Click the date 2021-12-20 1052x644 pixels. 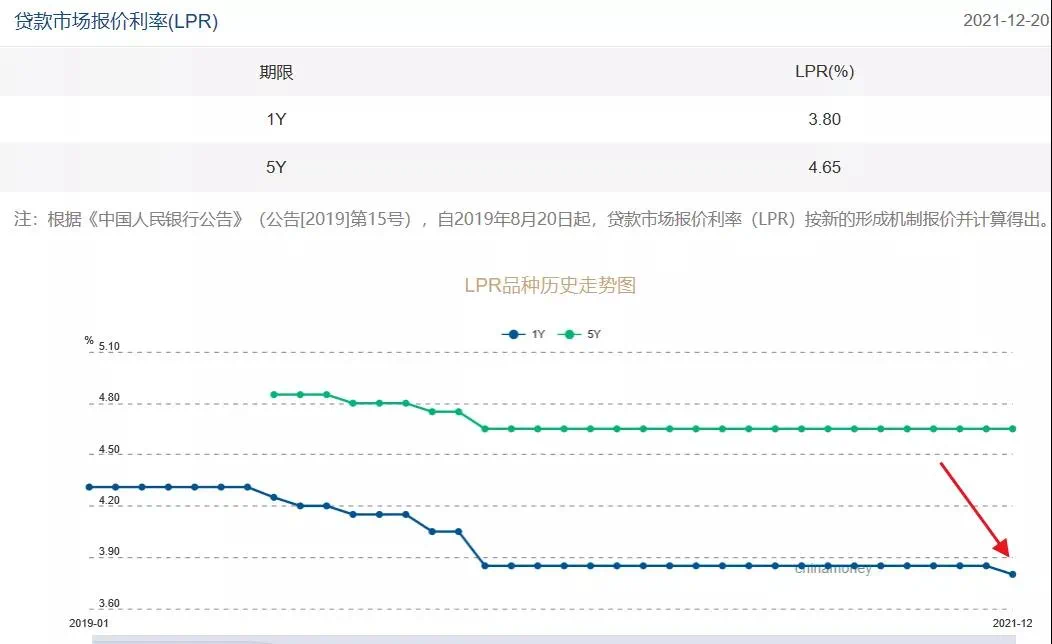click(1006, 20)
